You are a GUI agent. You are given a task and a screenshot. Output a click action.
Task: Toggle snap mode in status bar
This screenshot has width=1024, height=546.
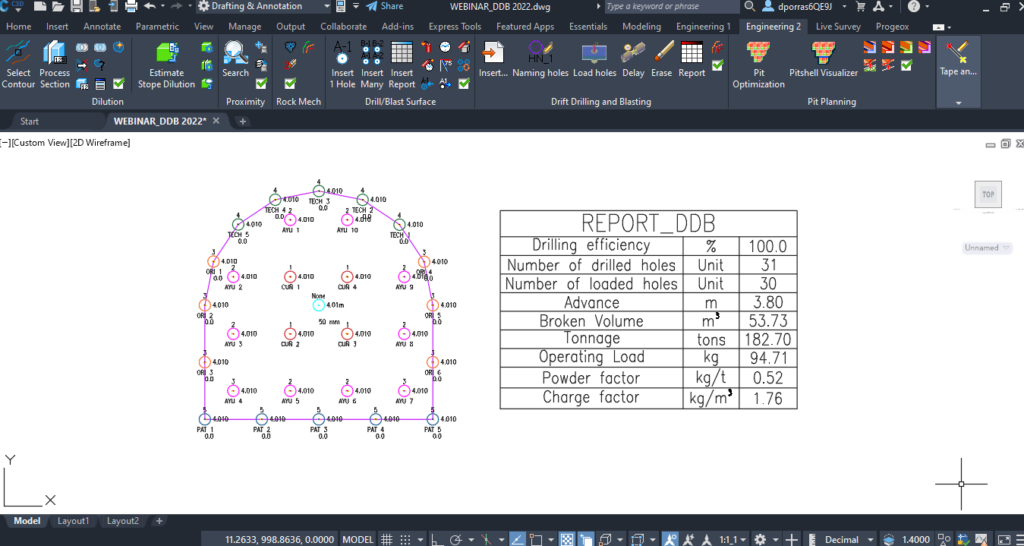click(x=405, y=539)
